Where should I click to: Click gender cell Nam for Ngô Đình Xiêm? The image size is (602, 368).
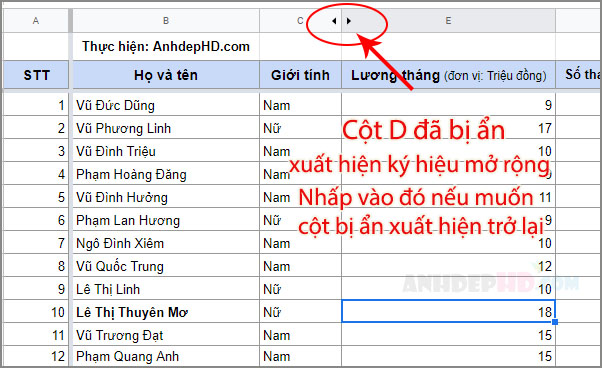point(300,243)
